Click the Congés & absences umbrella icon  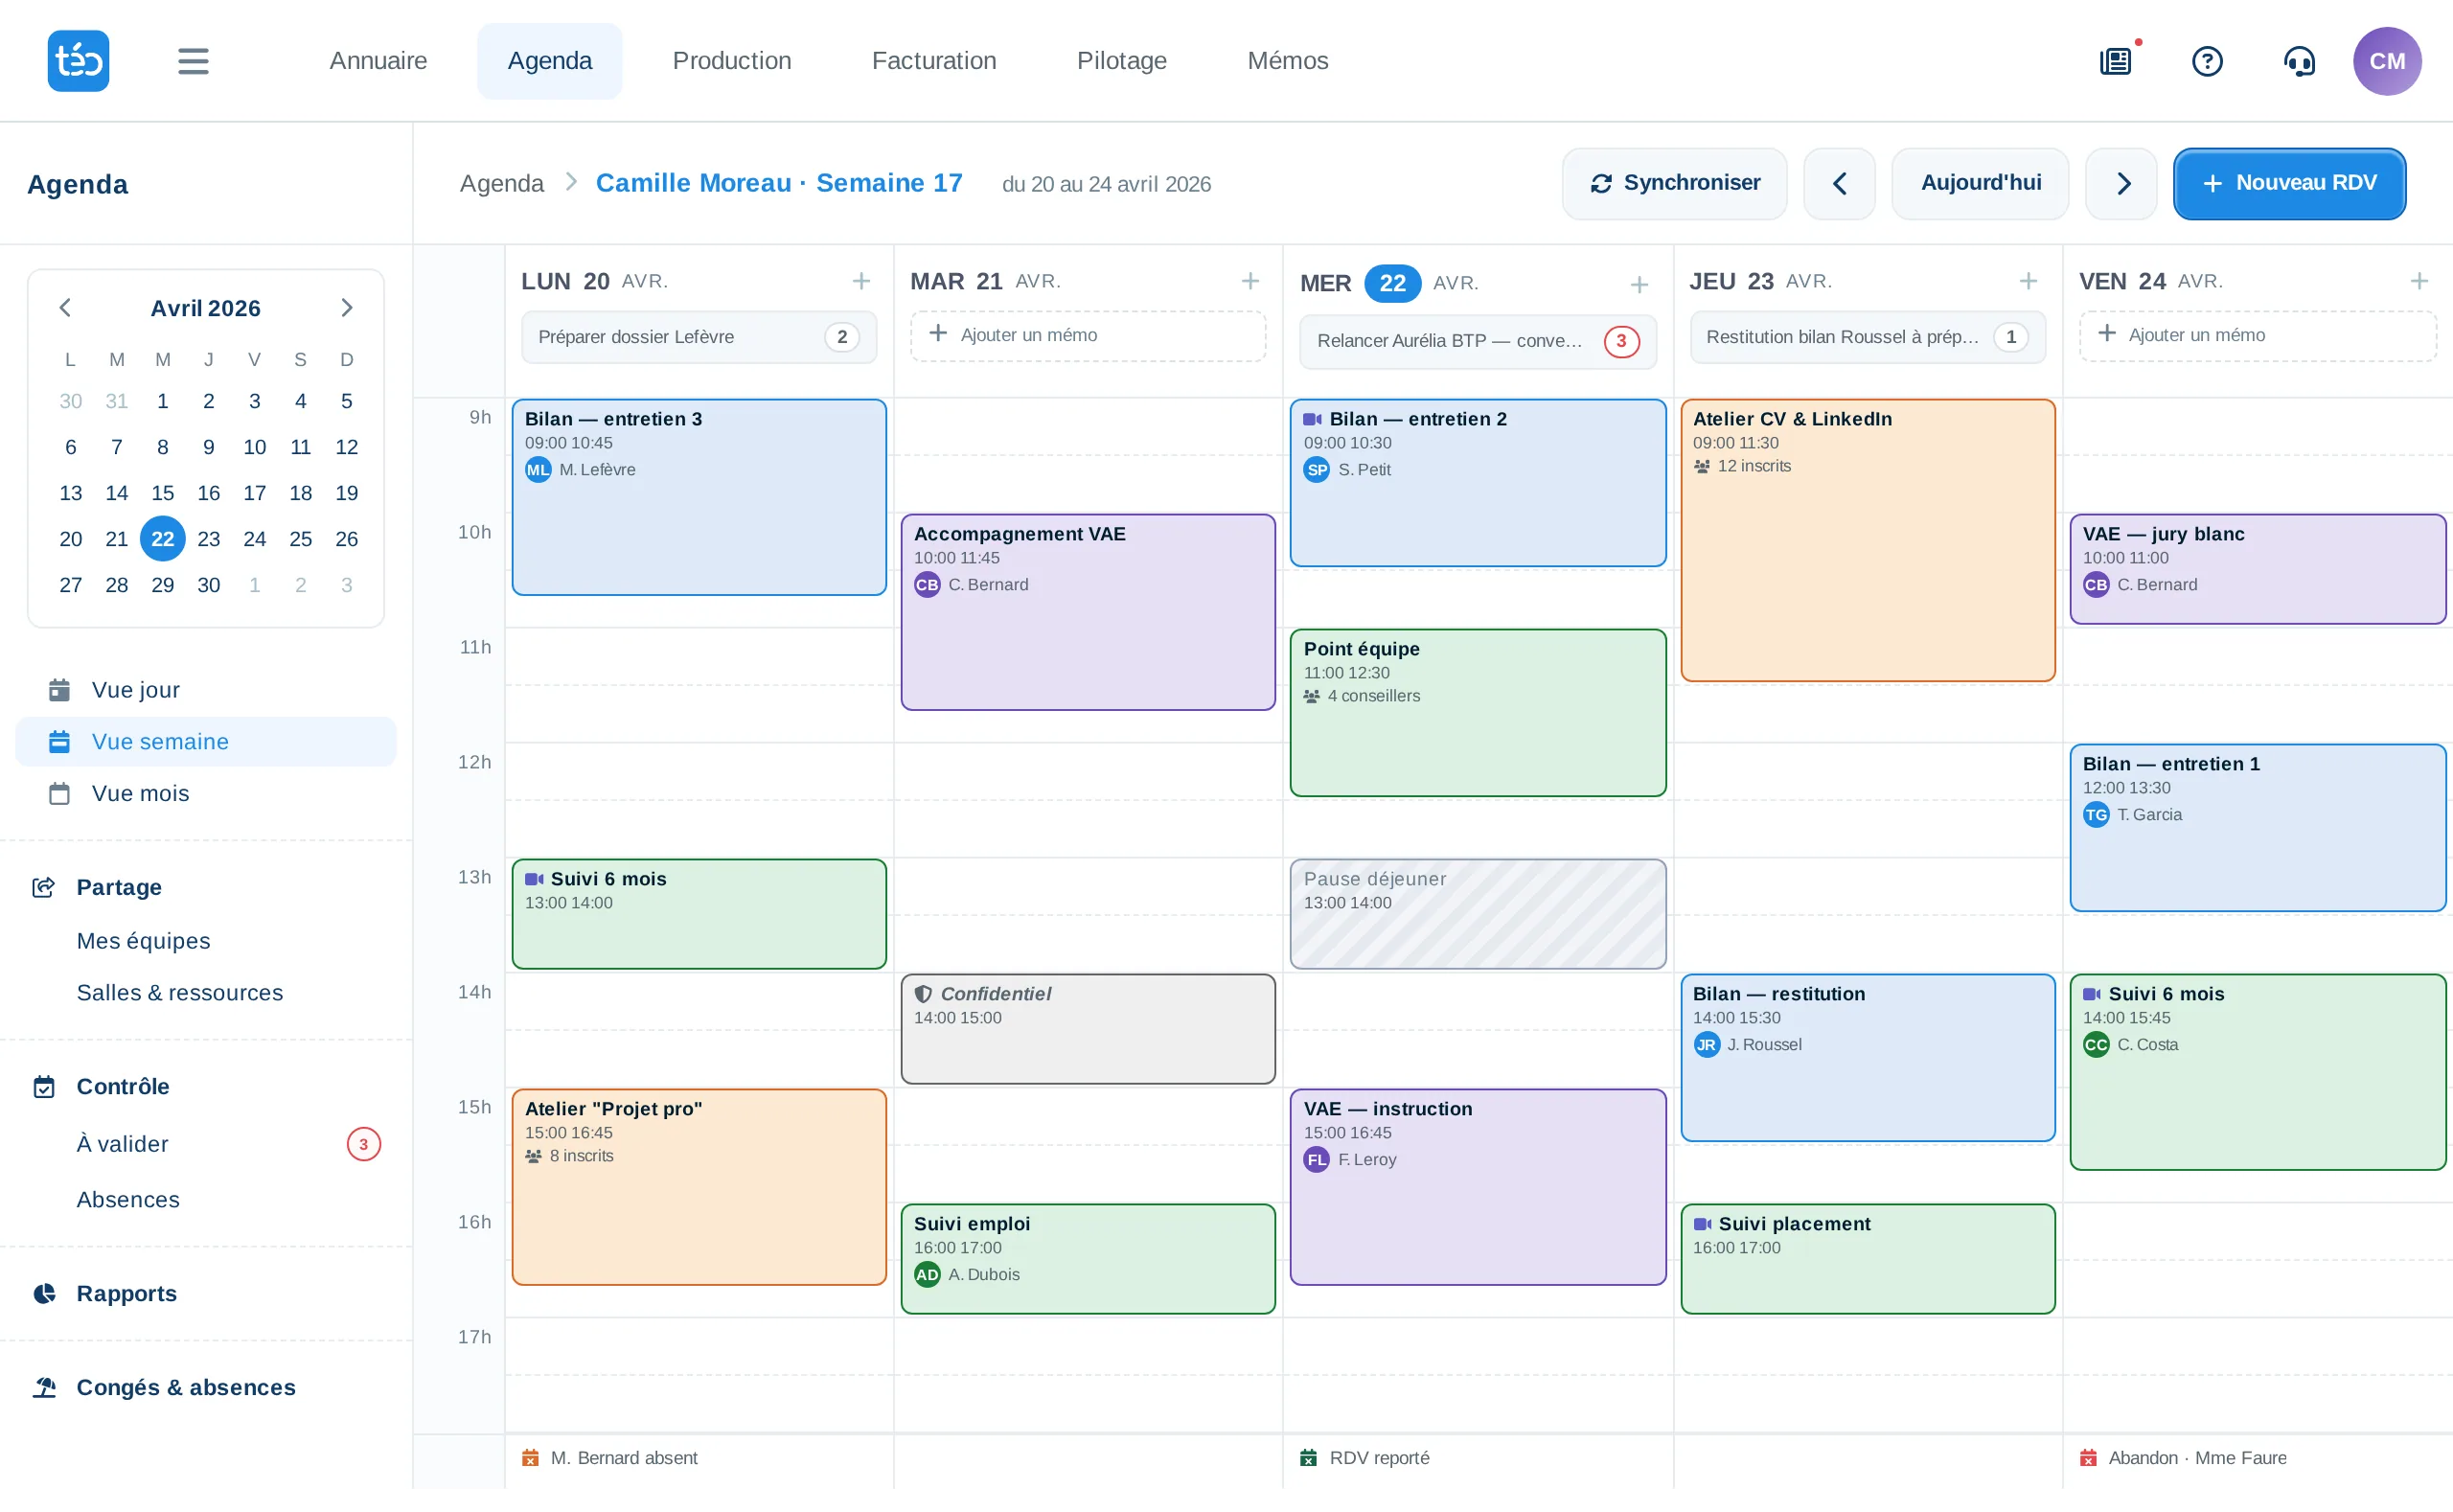[44, 1388]
